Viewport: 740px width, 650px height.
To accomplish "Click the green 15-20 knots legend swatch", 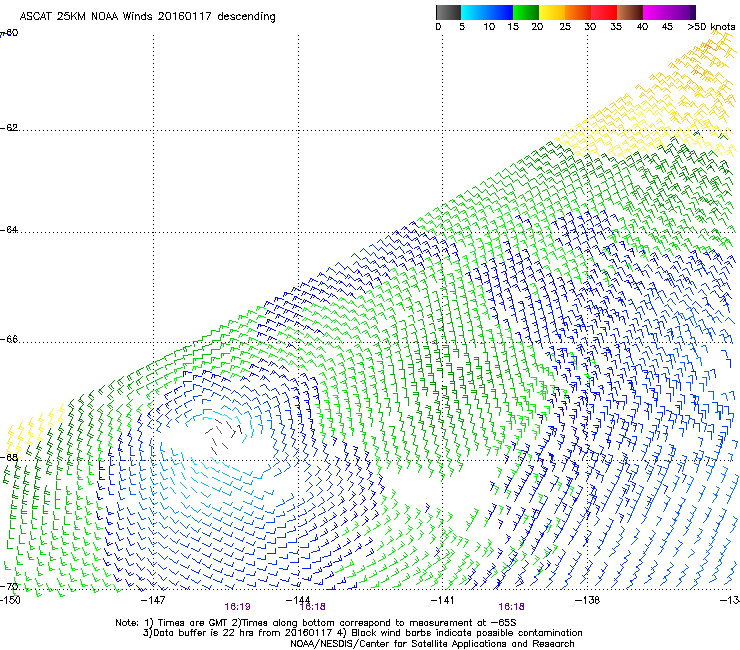I will click(526, 12).
